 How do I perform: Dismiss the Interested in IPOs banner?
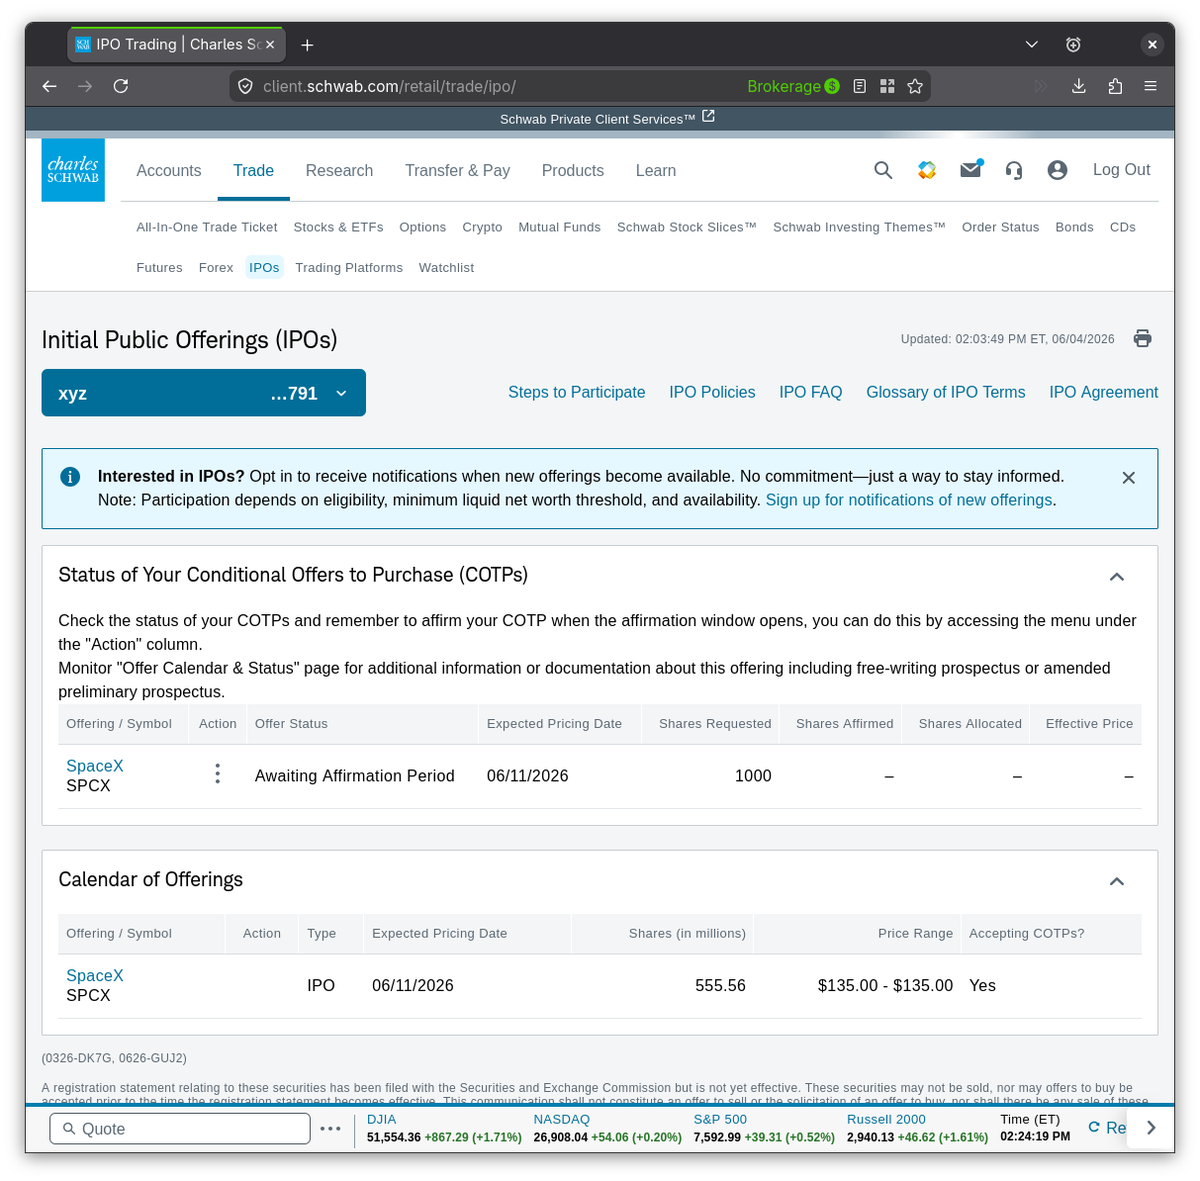click(x=1129, y=478)
